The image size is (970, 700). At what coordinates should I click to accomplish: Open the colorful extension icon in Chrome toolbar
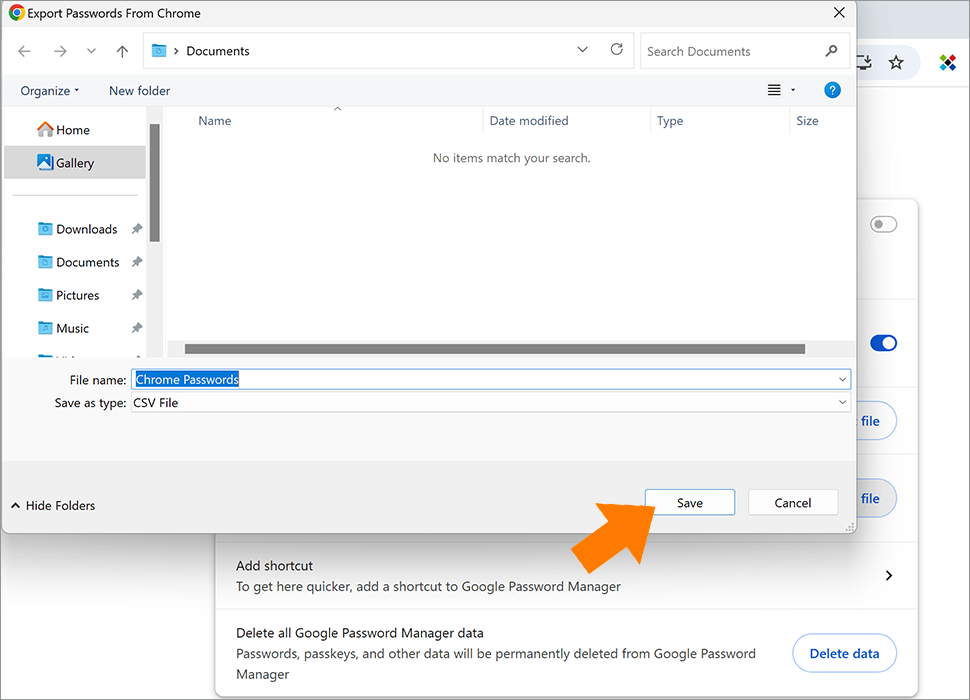coord(948,63)
